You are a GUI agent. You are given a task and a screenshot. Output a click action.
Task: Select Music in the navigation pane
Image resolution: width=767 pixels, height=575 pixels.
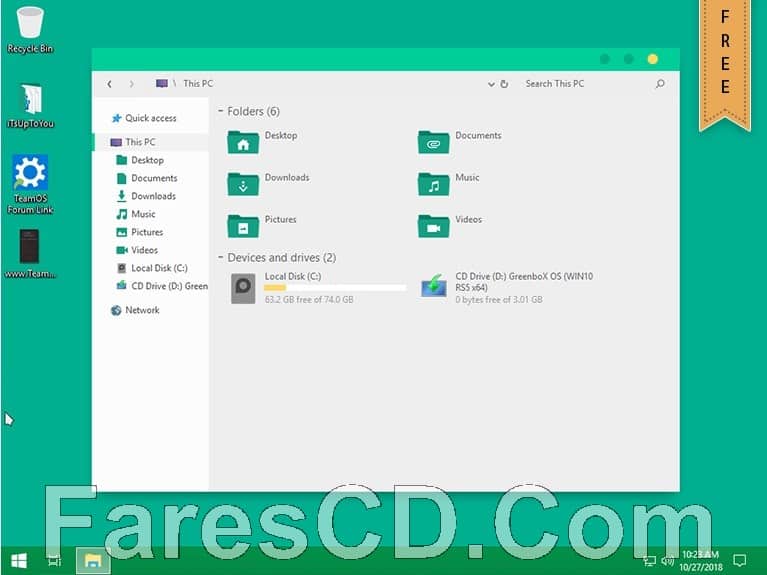(150, 214)
